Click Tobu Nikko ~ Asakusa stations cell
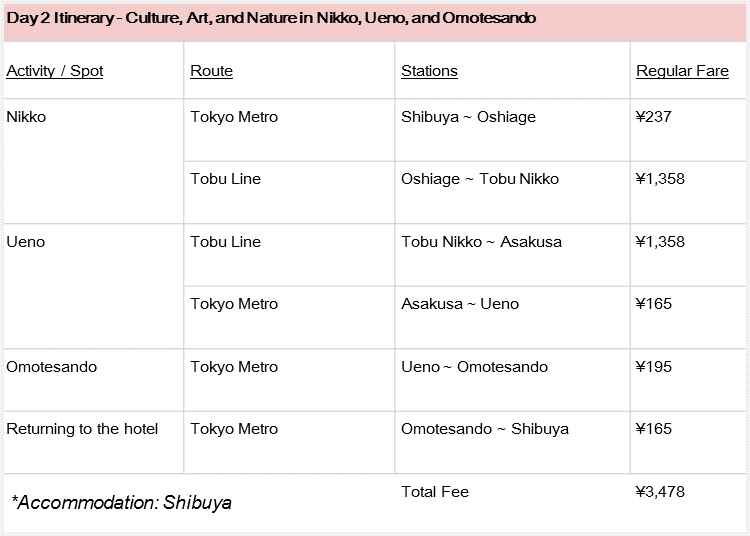 (x=481, y=242)
